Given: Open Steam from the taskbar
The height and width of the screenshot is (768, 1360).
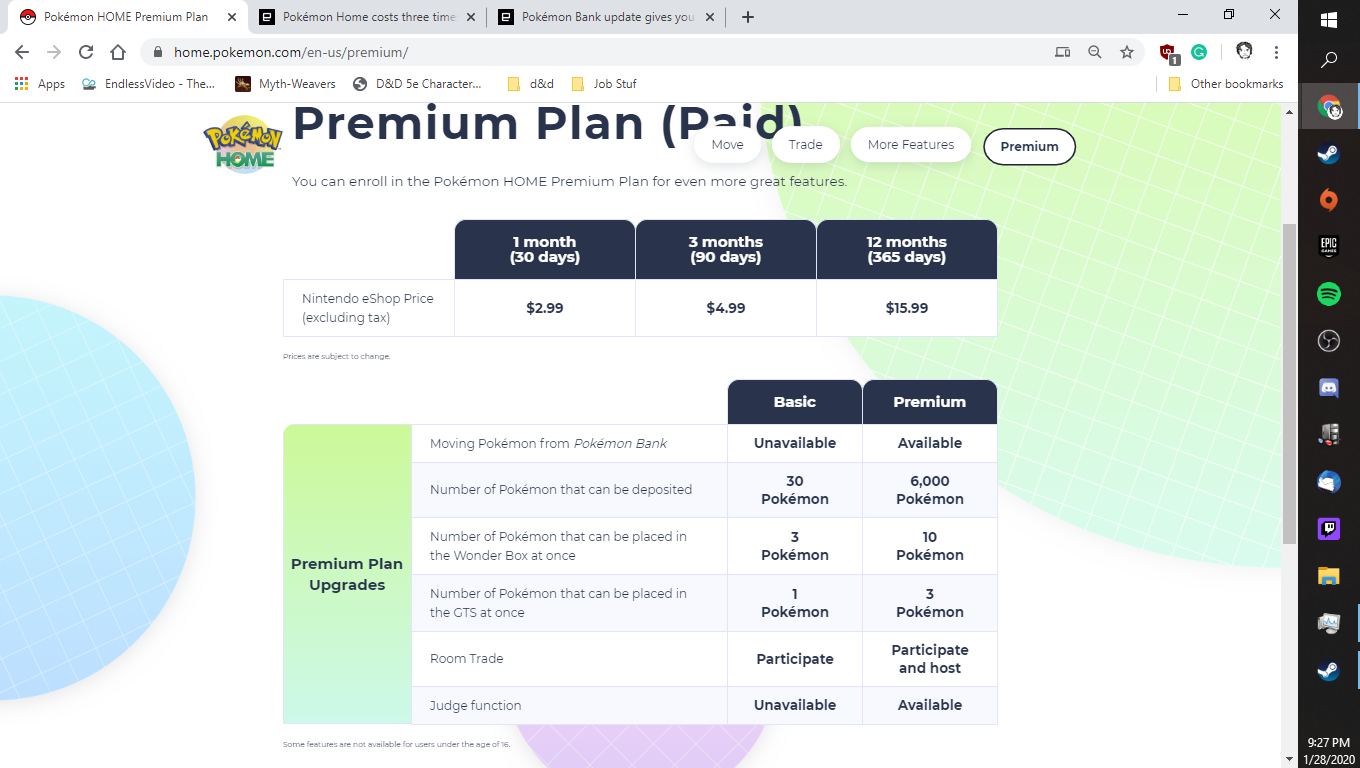Looking at the screenshot, I should [1328, 152].
